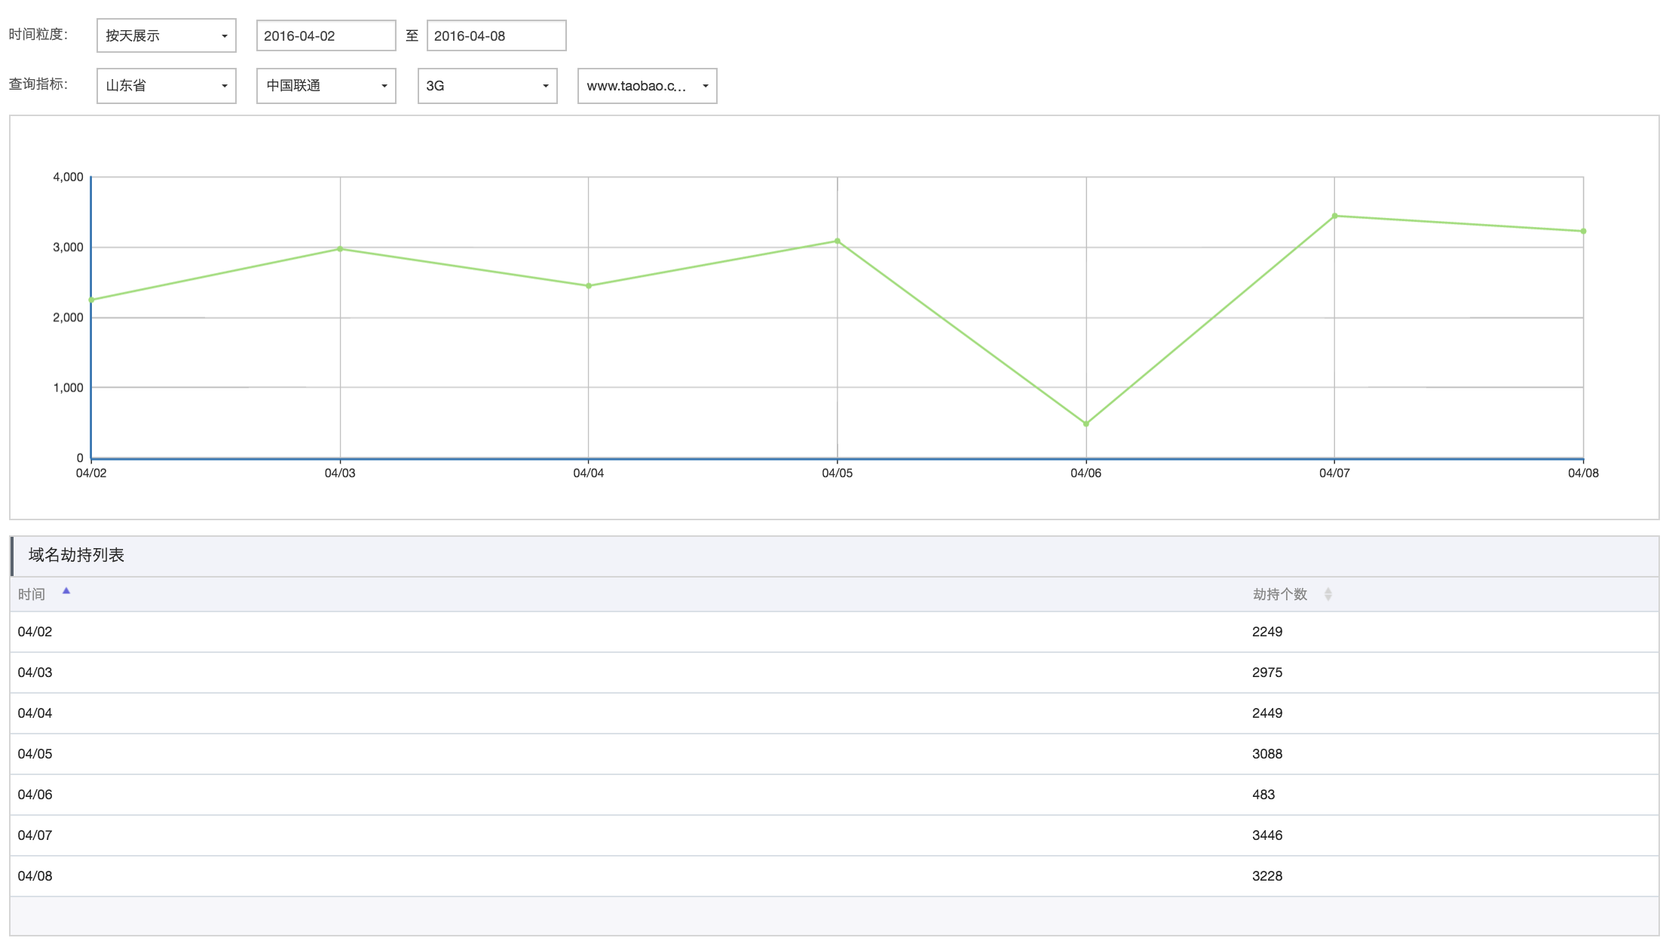
Task: Click the 4,000 y-axis label
Action: tap(68, 177)
